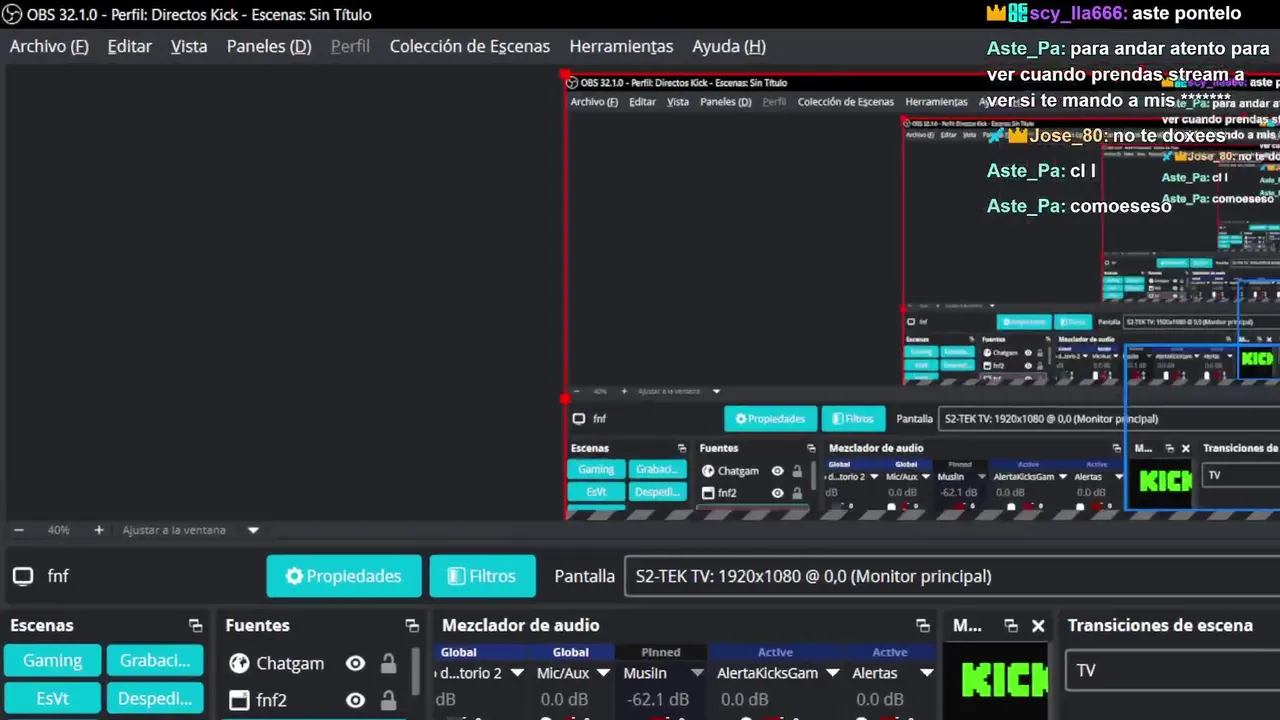This screenshot has height=720, width=1280.
Task: Open Propiedades in the main source toolbar
Action: (x=344, y=576)
